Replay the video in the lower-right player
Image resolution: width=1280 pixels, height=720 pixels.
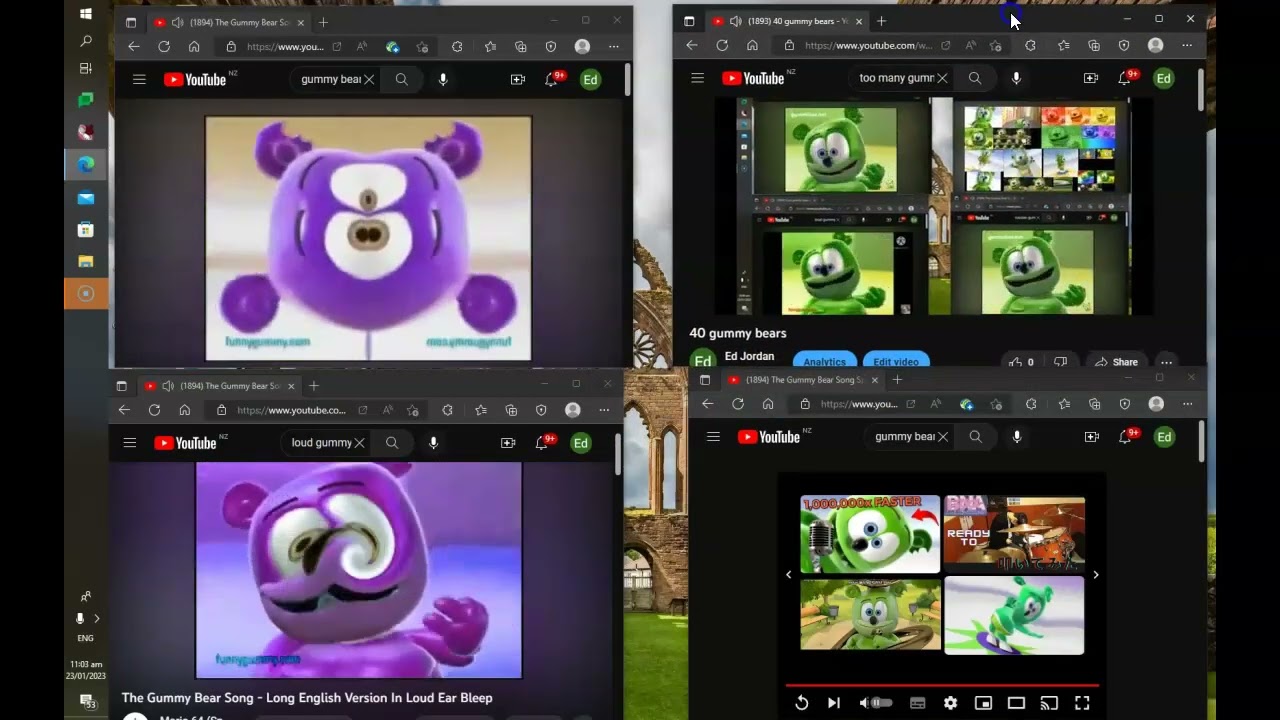coord(801,703)
